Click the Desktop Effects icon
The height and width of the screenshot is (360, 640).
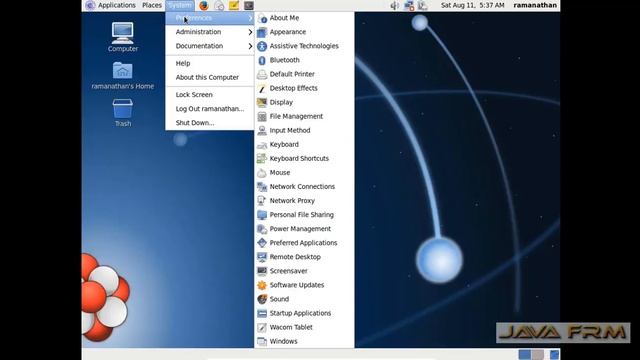click(262, 88)
